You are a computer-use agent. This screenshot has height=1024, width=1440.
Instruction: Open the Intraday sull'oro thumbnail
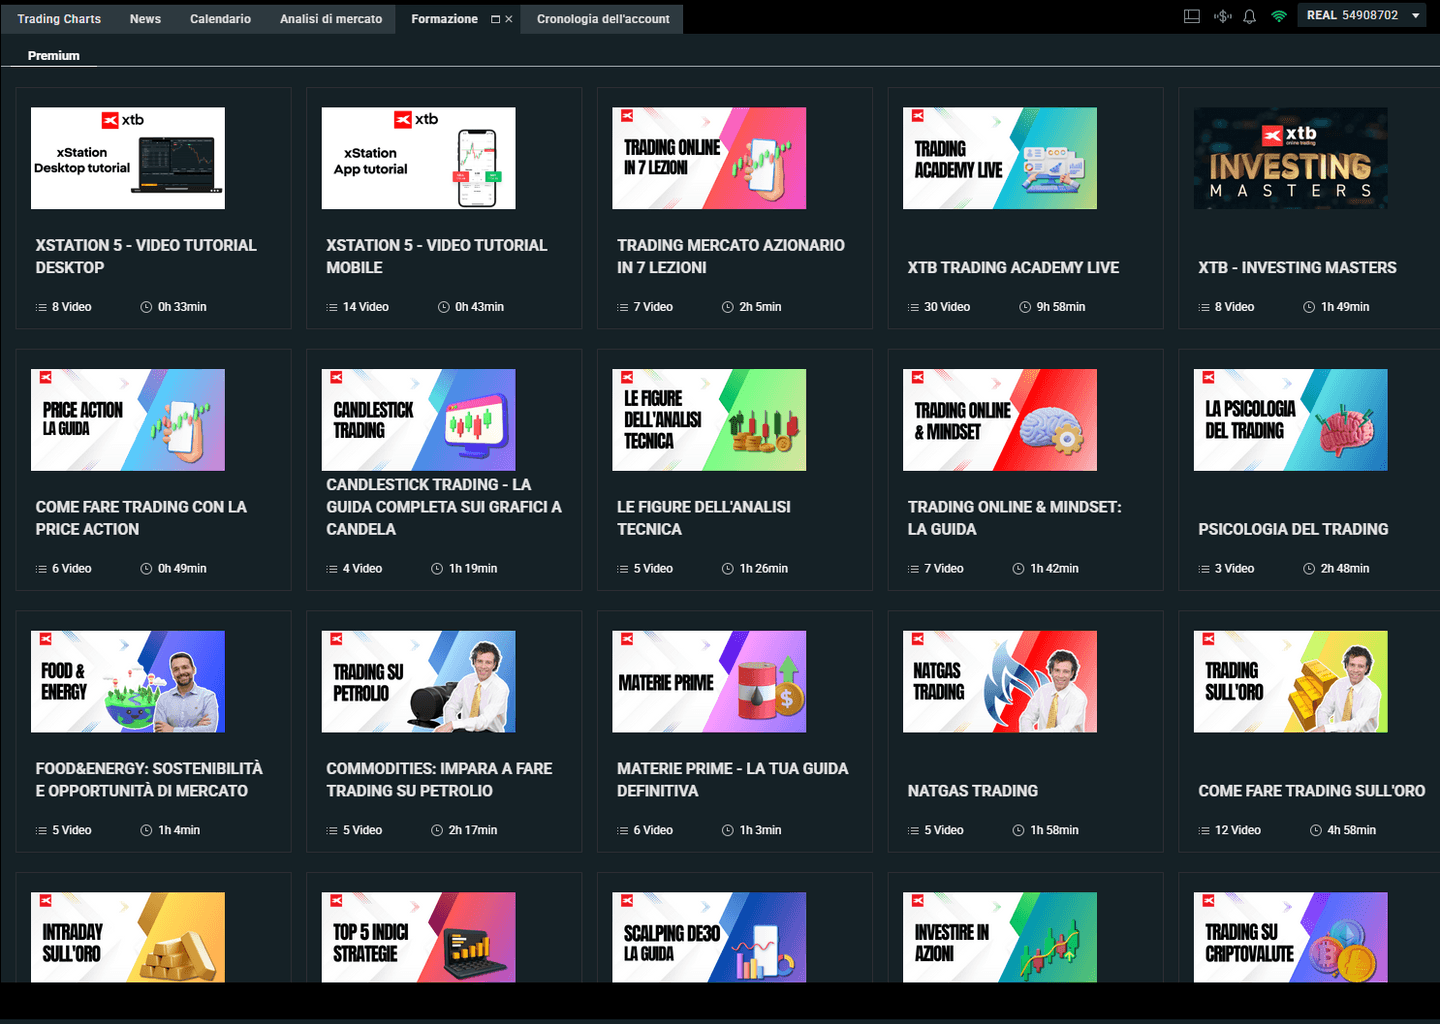(128, 937)
